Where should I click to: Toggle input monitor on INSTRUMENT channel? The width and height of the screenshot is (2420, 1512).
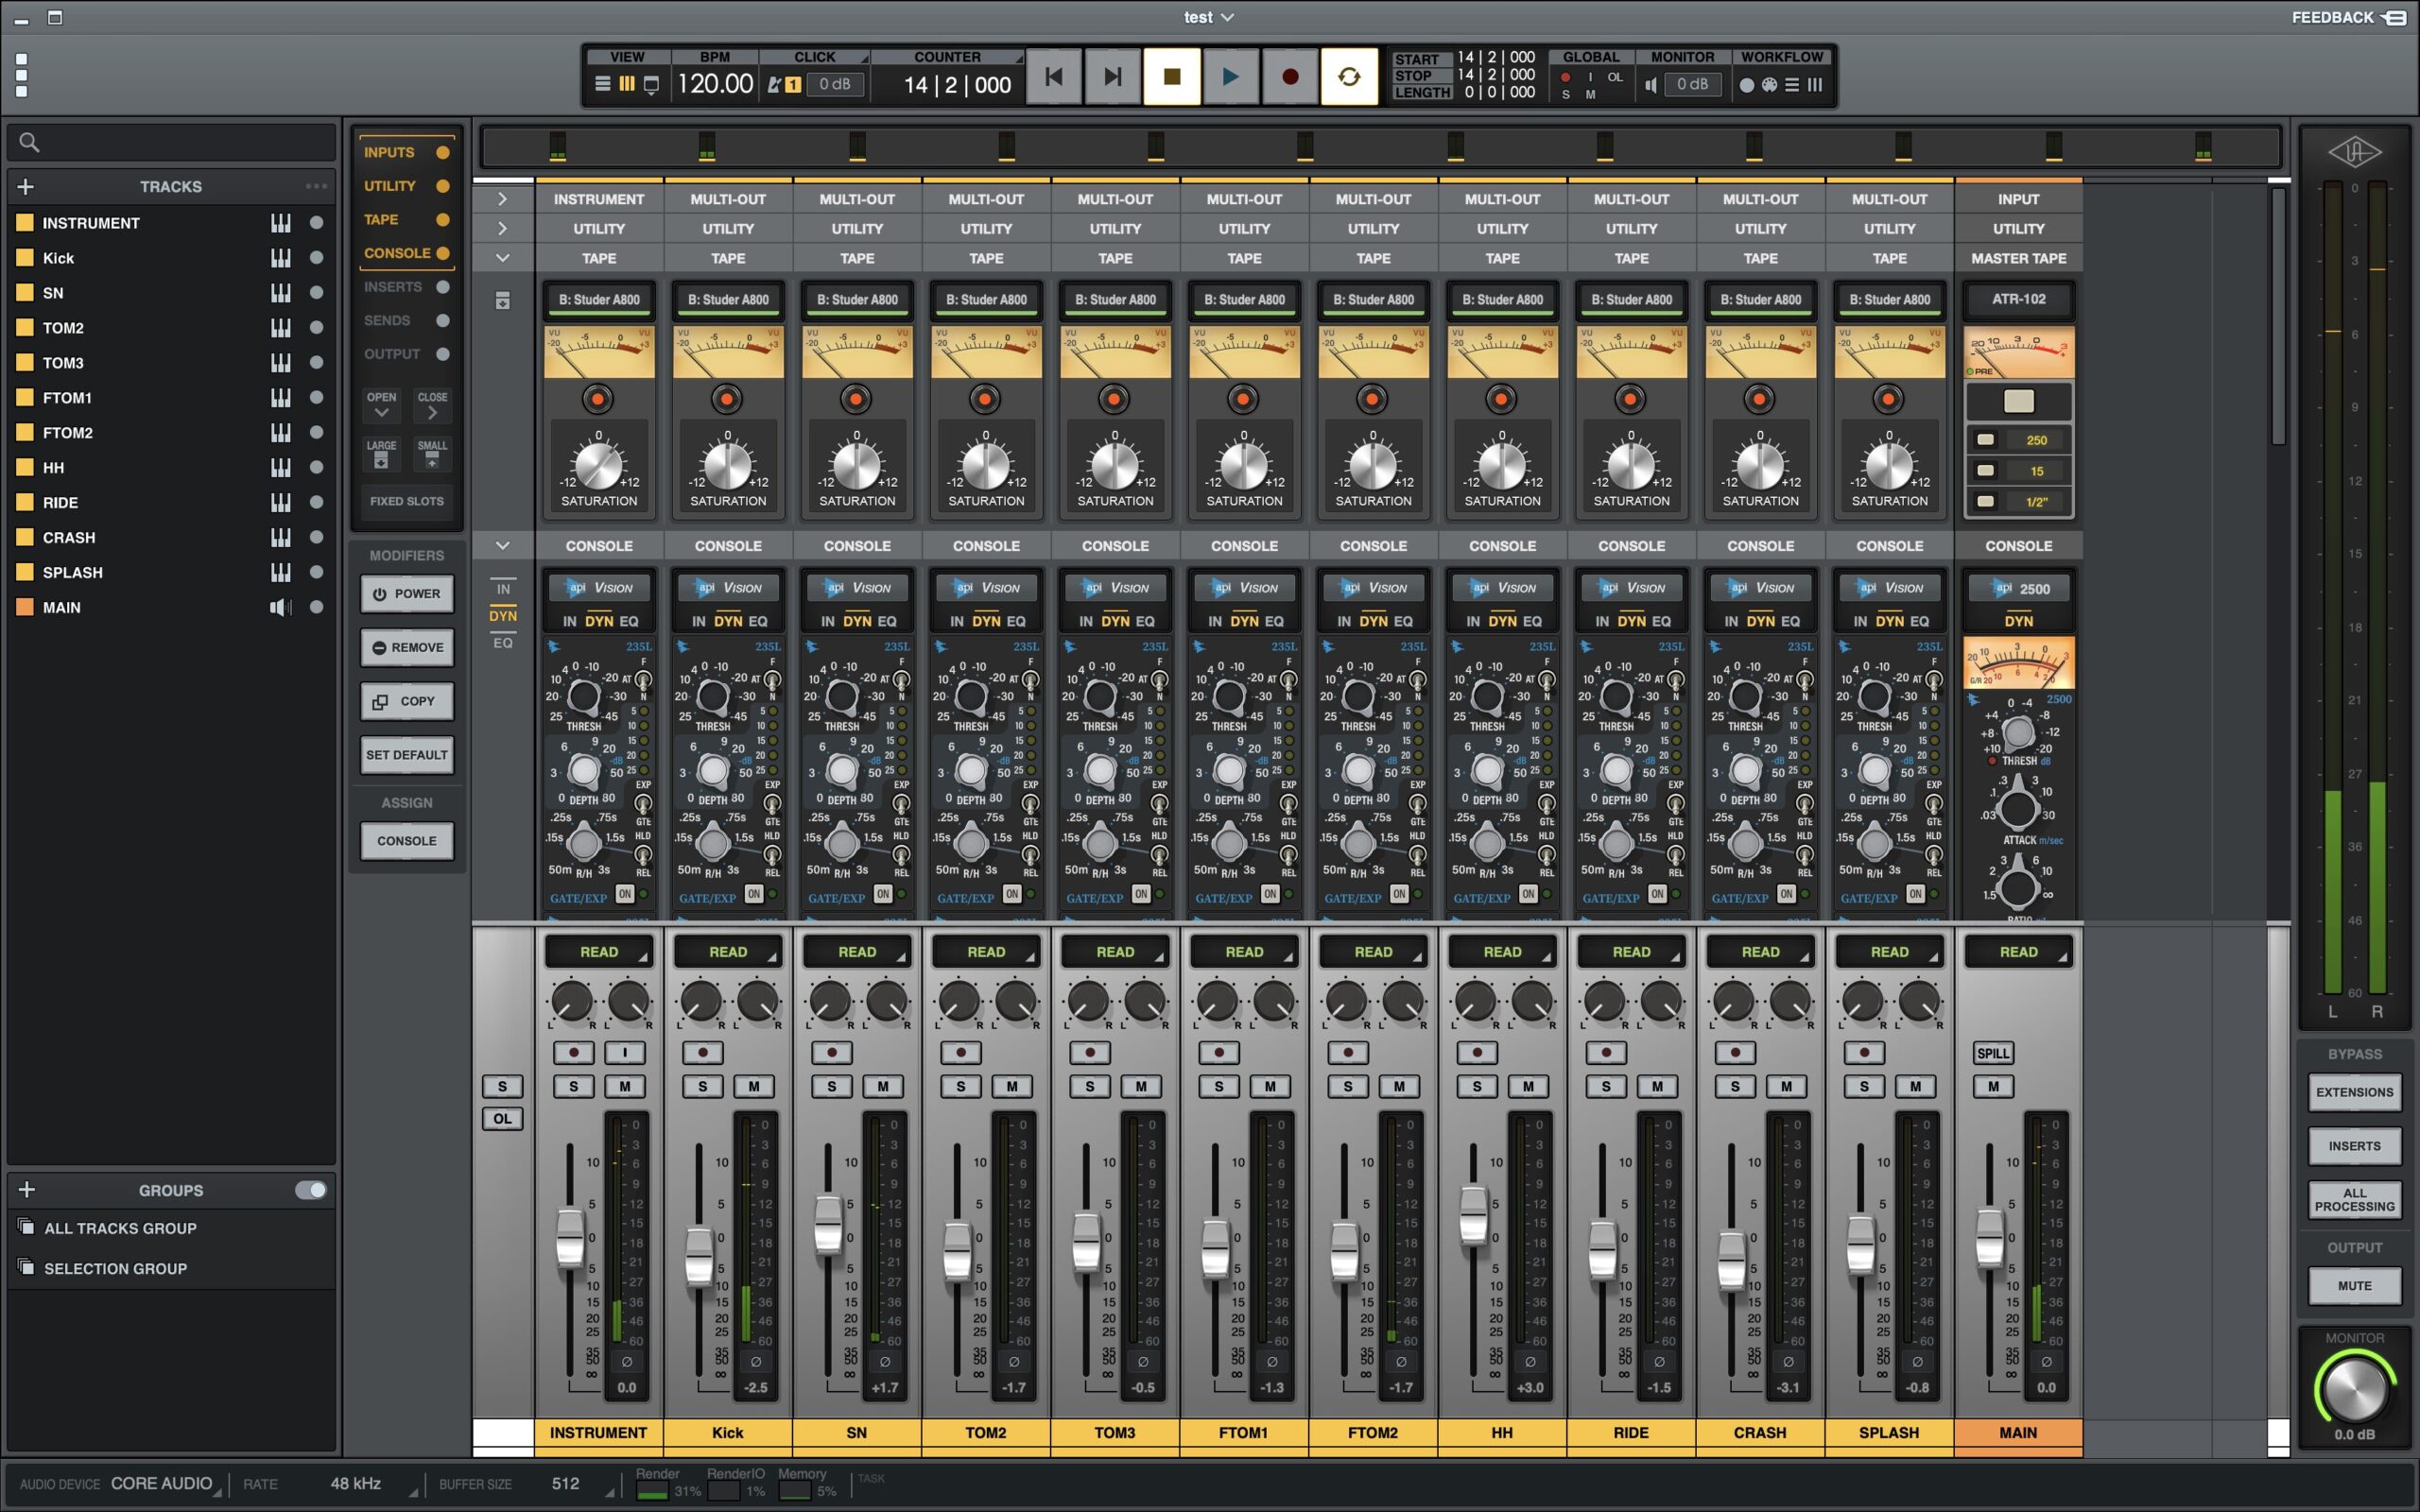[x=625, y=1052]
